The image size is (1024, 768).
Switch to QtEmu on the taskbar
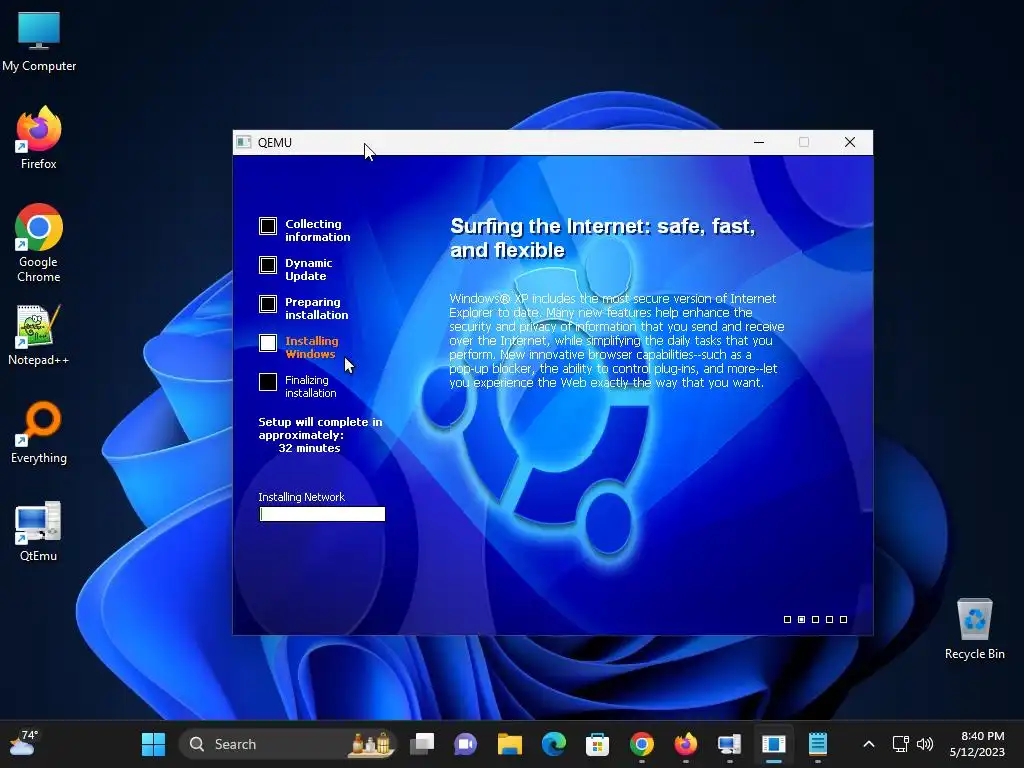pyautogui.click(x=729, y=744)
